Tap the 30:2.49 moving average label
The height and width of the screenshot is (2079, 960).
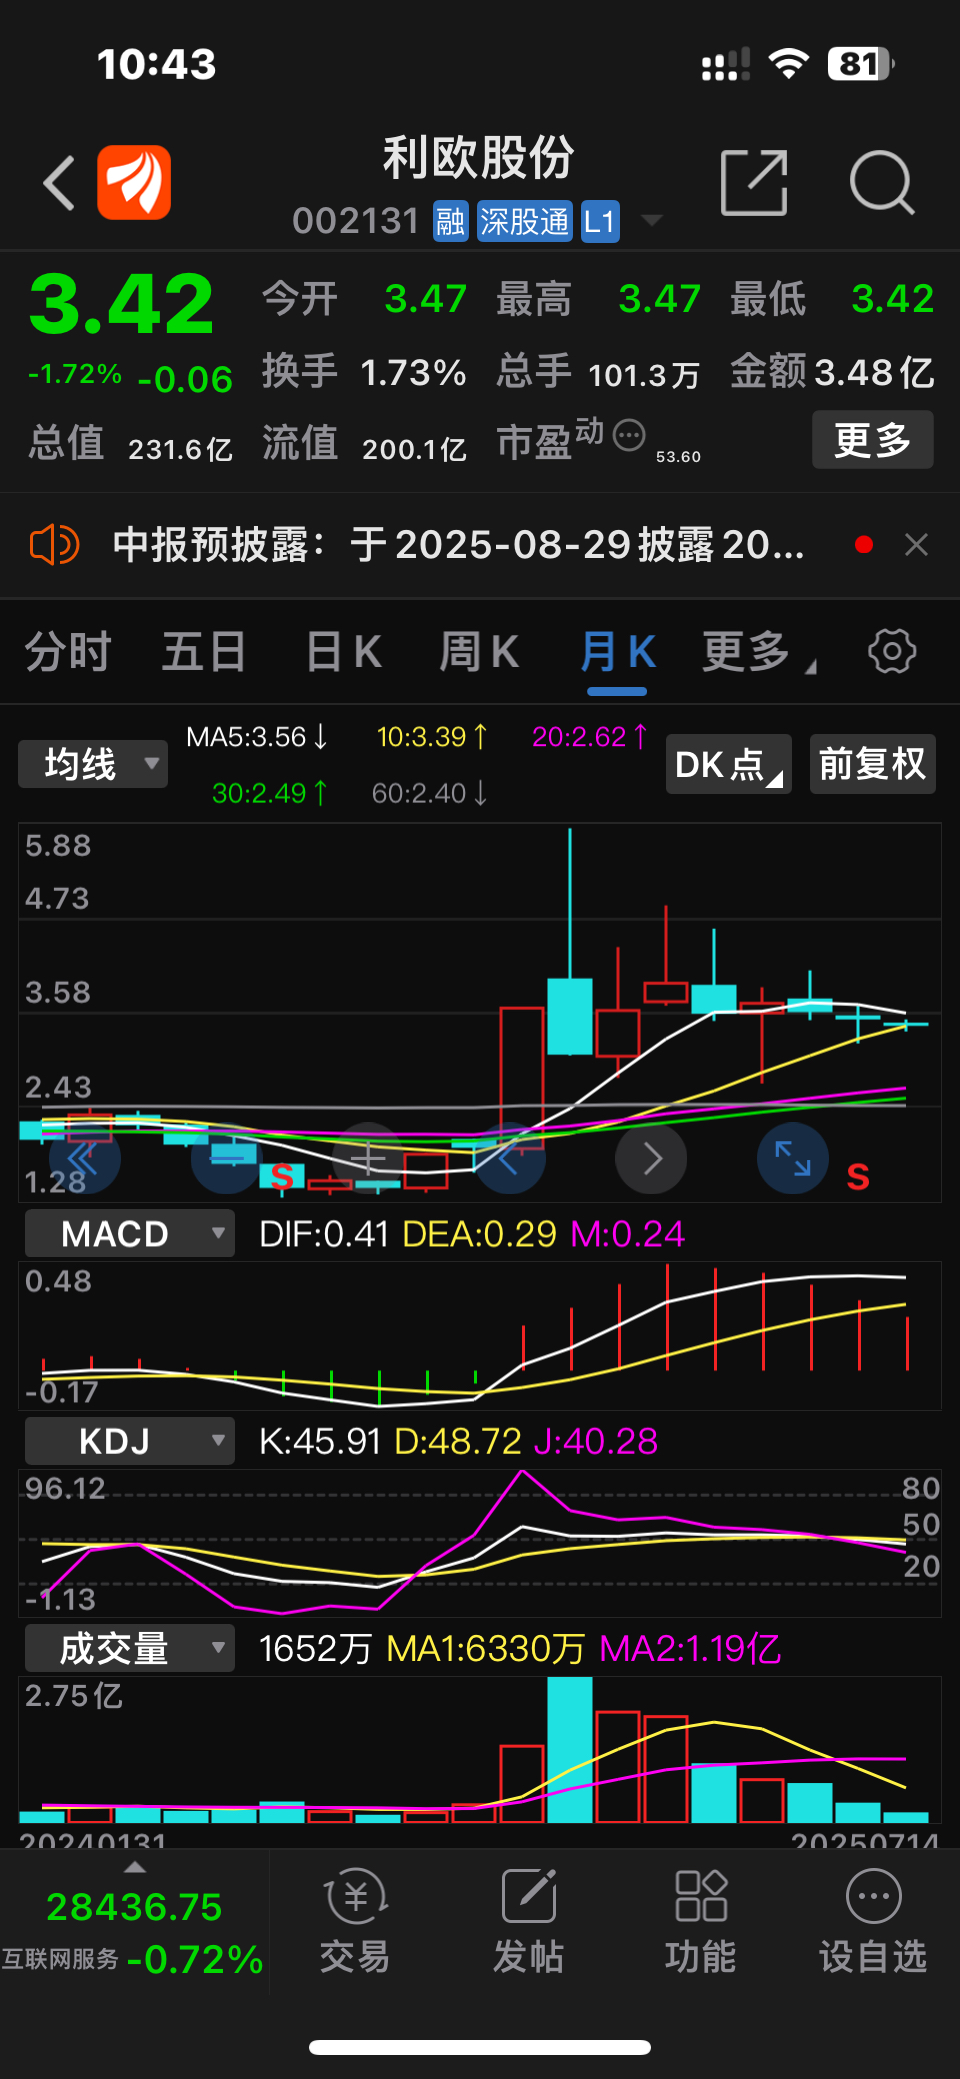pyautogui.click(x=270, y=793)
